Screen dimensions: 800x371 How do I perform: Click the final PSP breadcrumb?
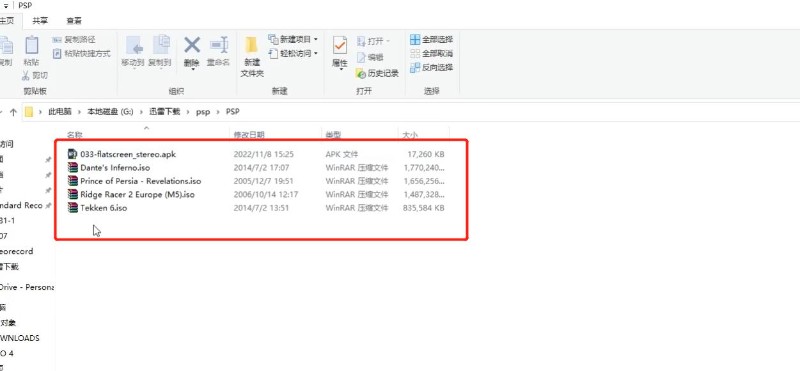click(233, 112)
